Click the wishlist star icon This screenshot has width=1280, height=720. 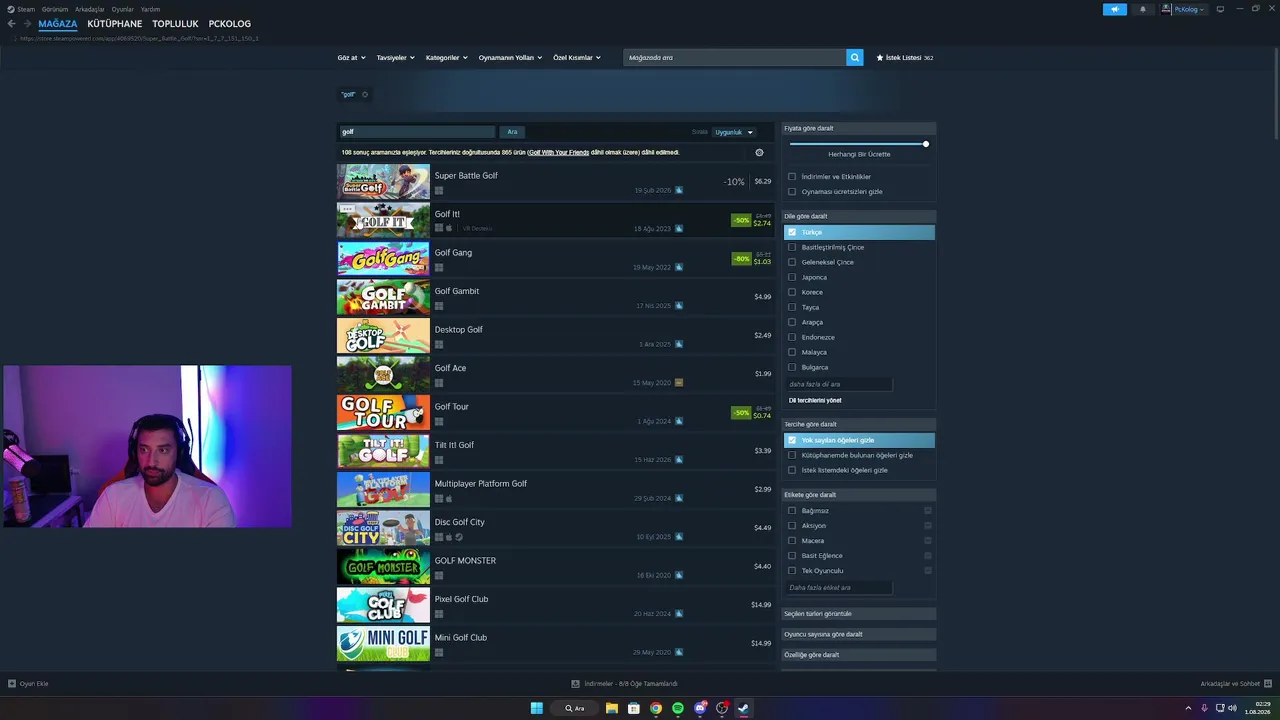click(880, 58)
